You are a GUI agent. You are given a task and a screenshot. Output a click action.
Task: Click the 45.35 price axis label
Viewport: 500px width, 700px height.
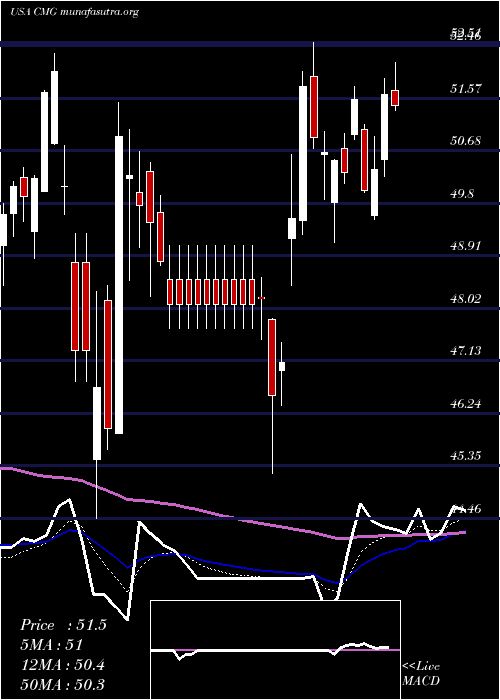click(465, 456)
